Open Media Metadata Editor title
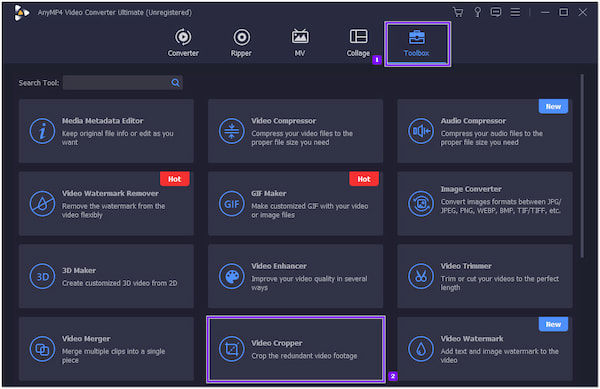Screen dimensions: 600x389 click(x=103, y=121)
